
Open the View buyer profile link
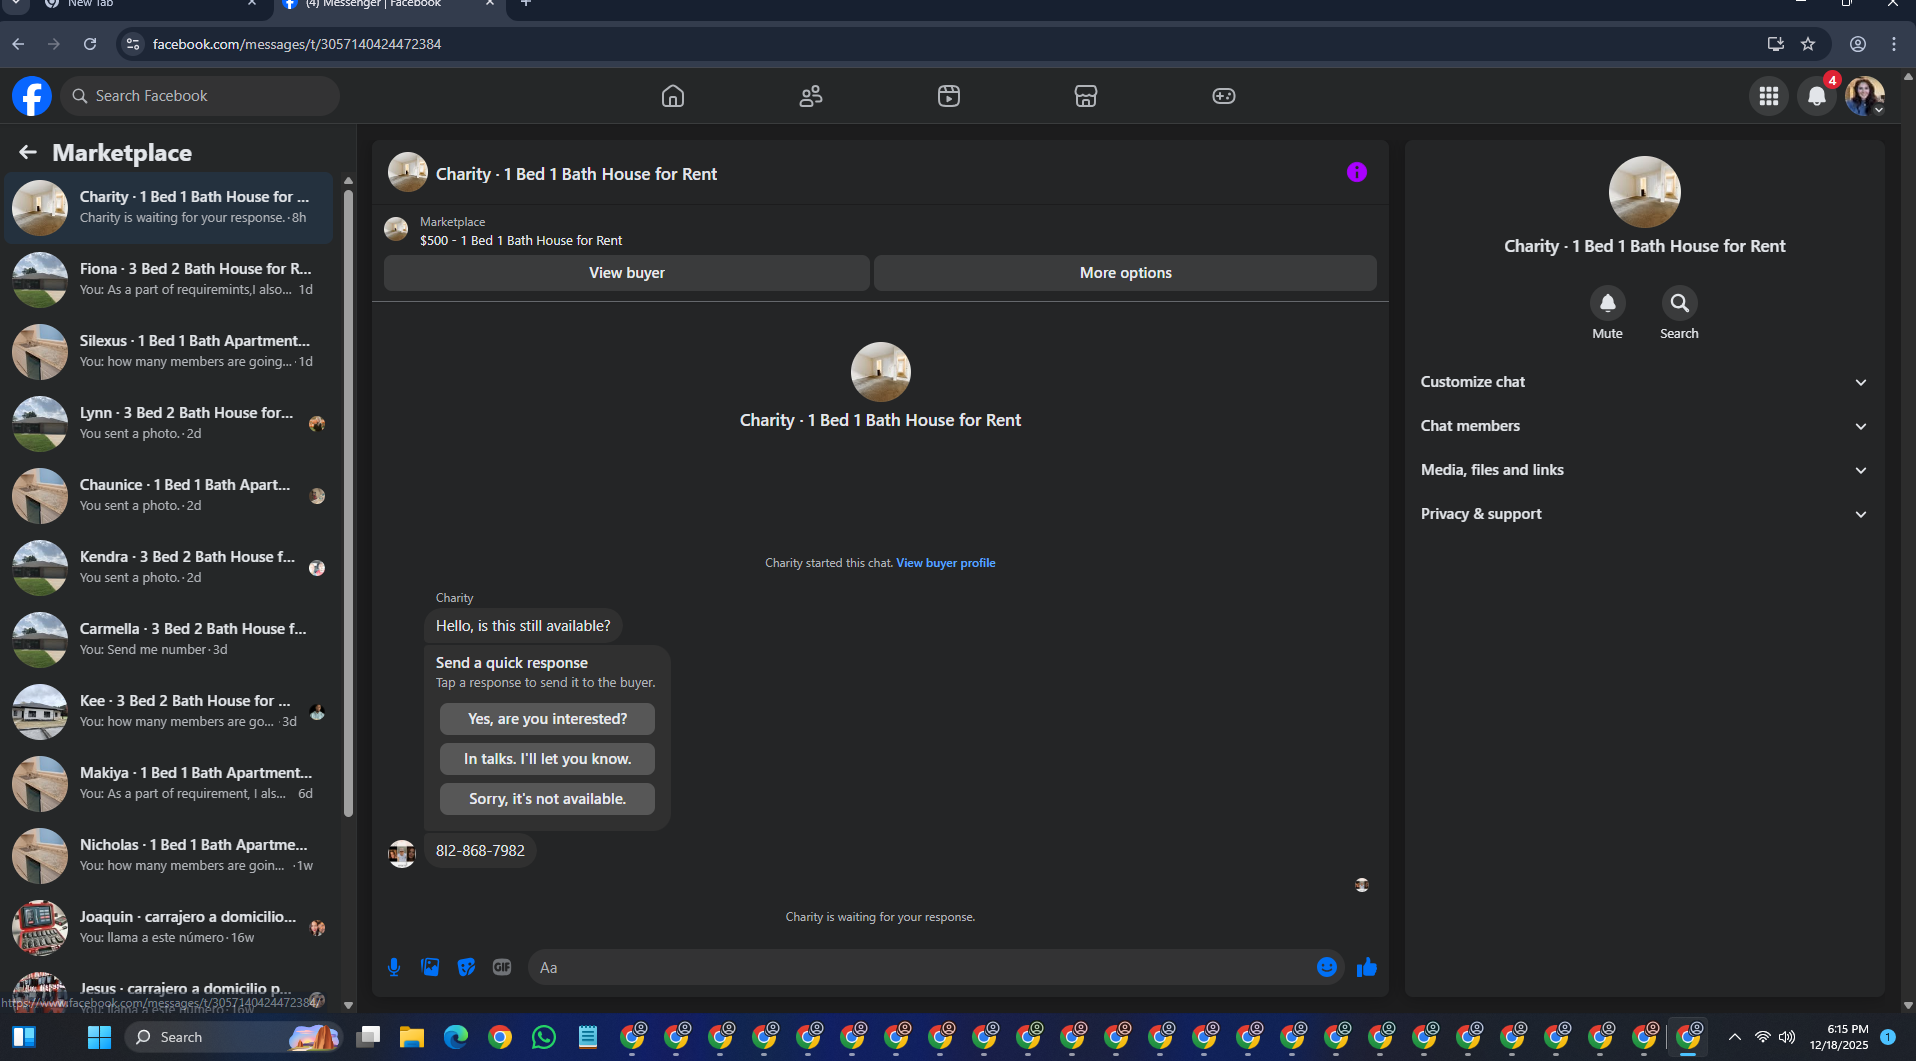pyautogui.click(x=946, y=563)
